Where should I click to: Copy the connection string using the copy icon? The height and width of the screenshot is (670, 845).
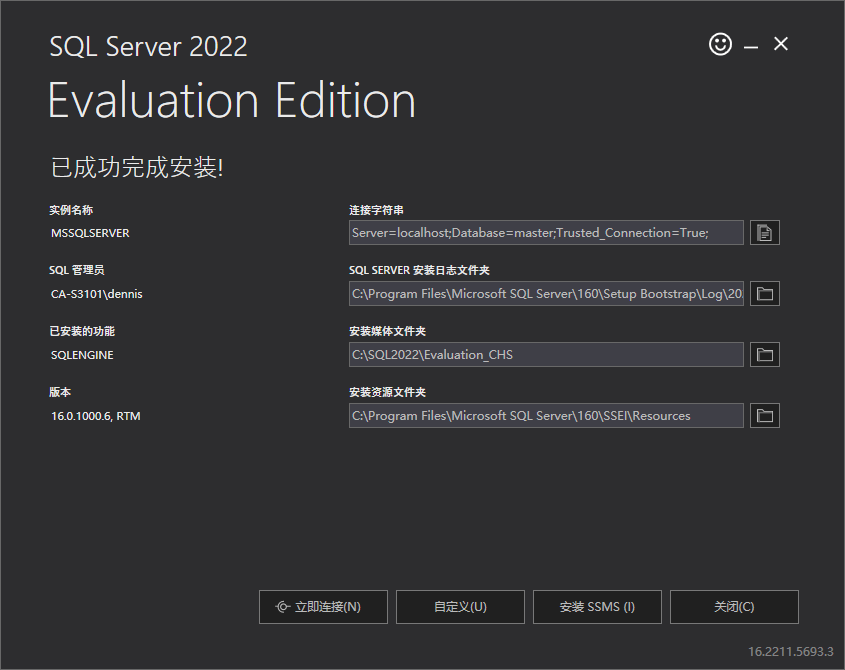(x=764, y=233)
